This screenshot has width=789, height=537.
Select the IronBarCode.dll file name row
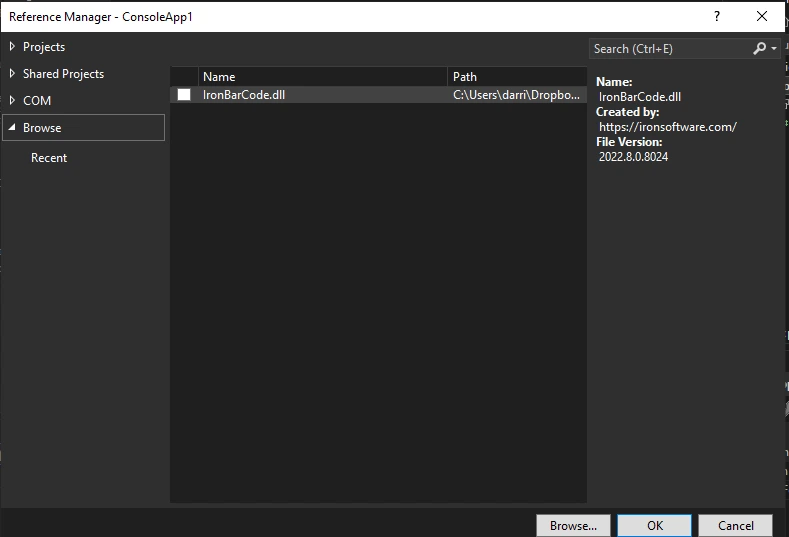[x=244, y=95]
